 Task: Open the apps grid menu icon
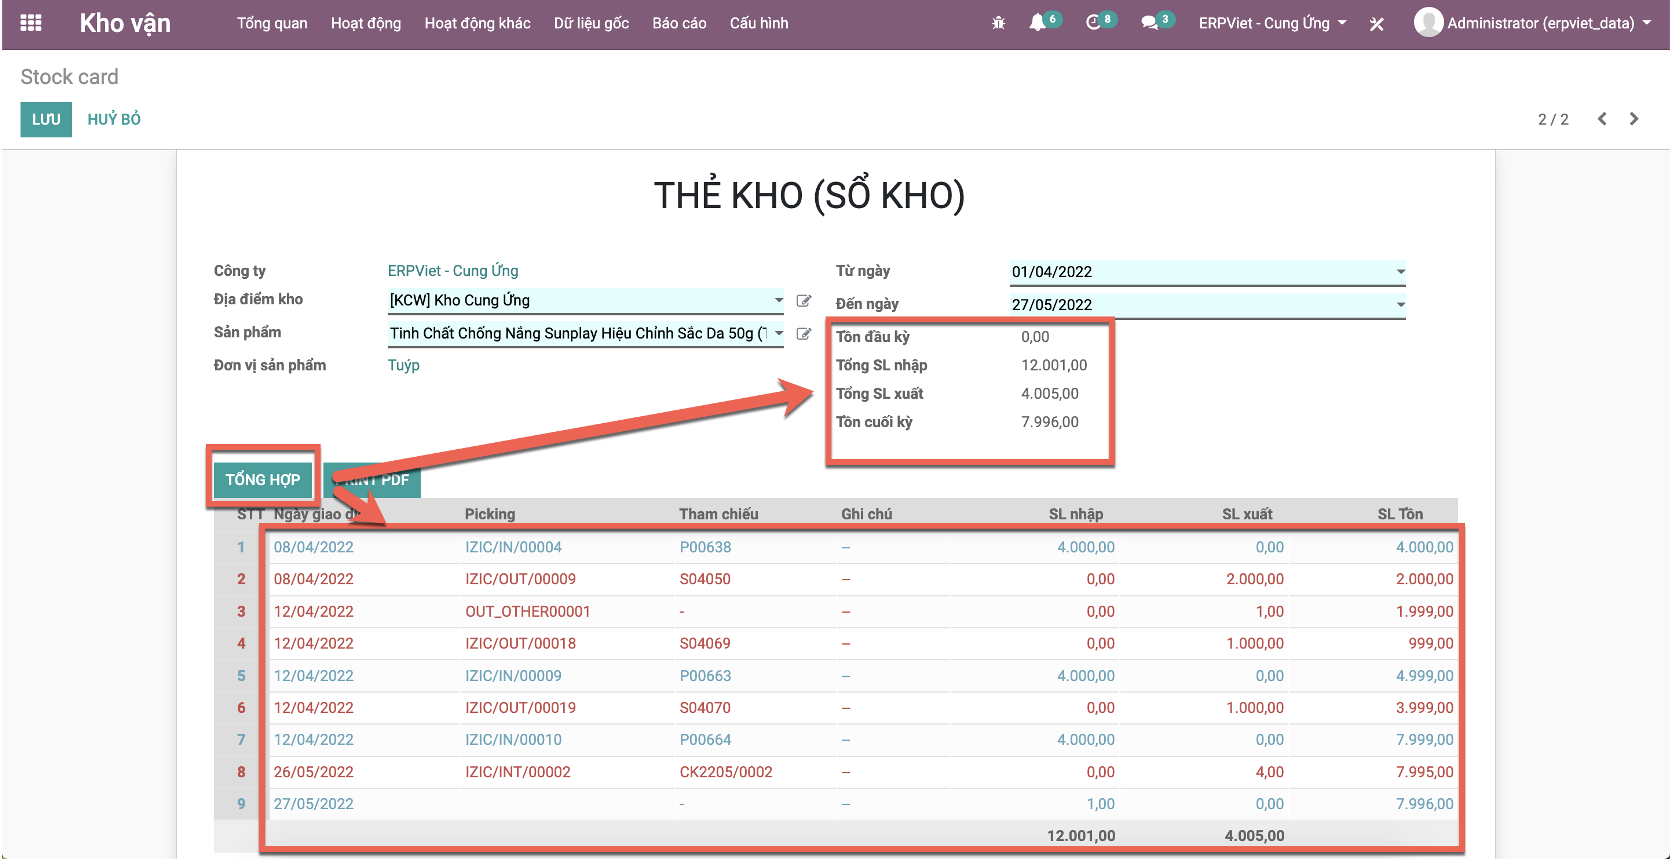(x=31, y=23)
